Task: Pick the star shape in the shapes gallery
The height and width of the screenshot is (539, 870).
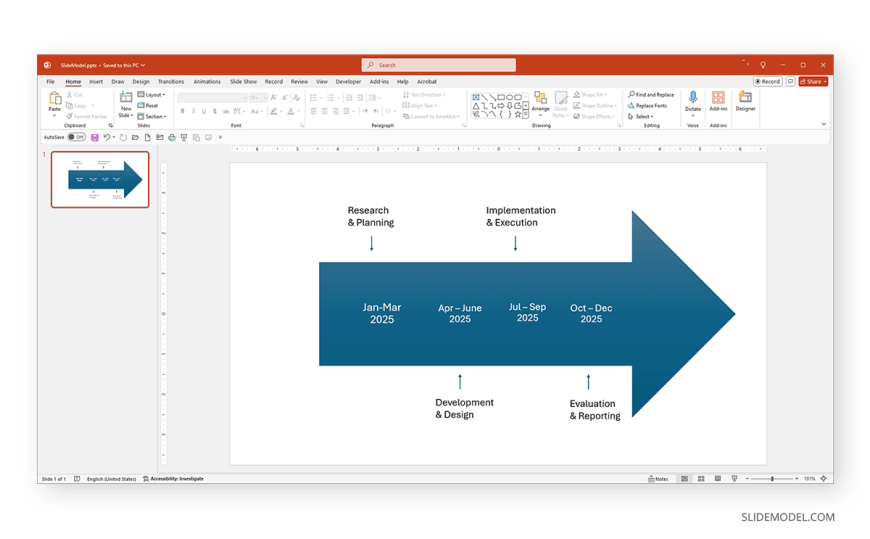Action: [518, 114]
